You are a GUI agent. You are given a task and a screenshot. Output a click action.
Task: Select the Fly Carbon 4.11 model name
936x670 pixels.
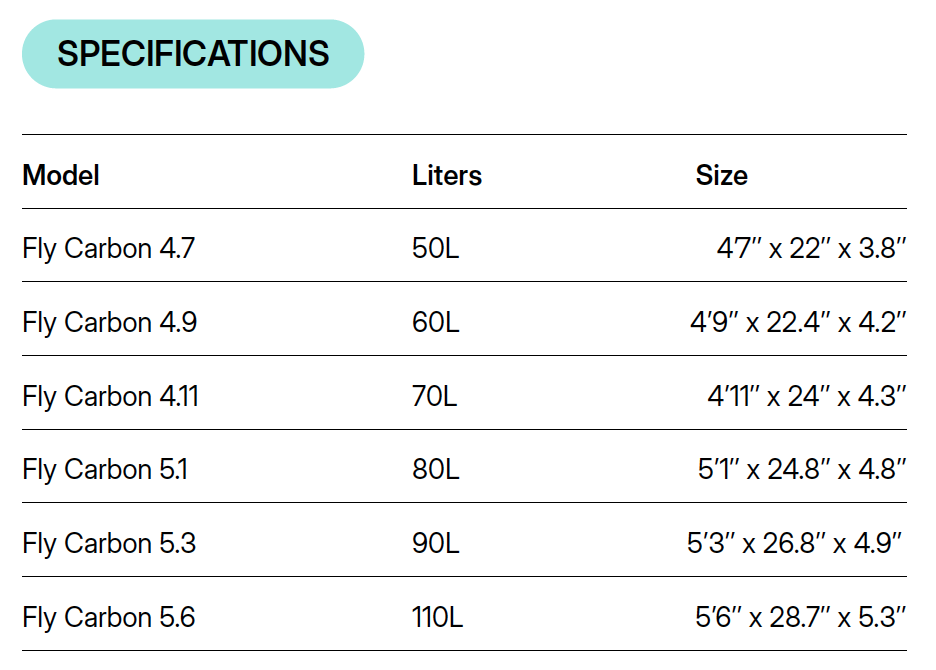110,396
